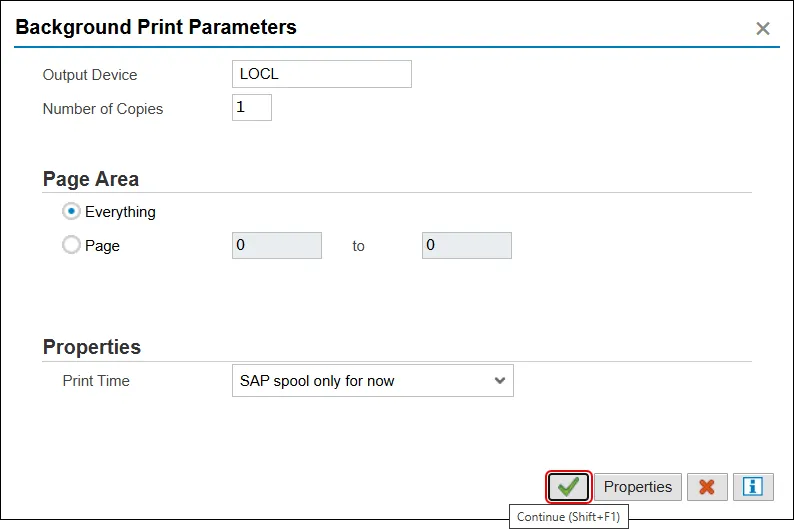This screenshot has width=794, height=529.
Task: Click the Continue (Shift+F1) tooltip
Action: [568, 517]
